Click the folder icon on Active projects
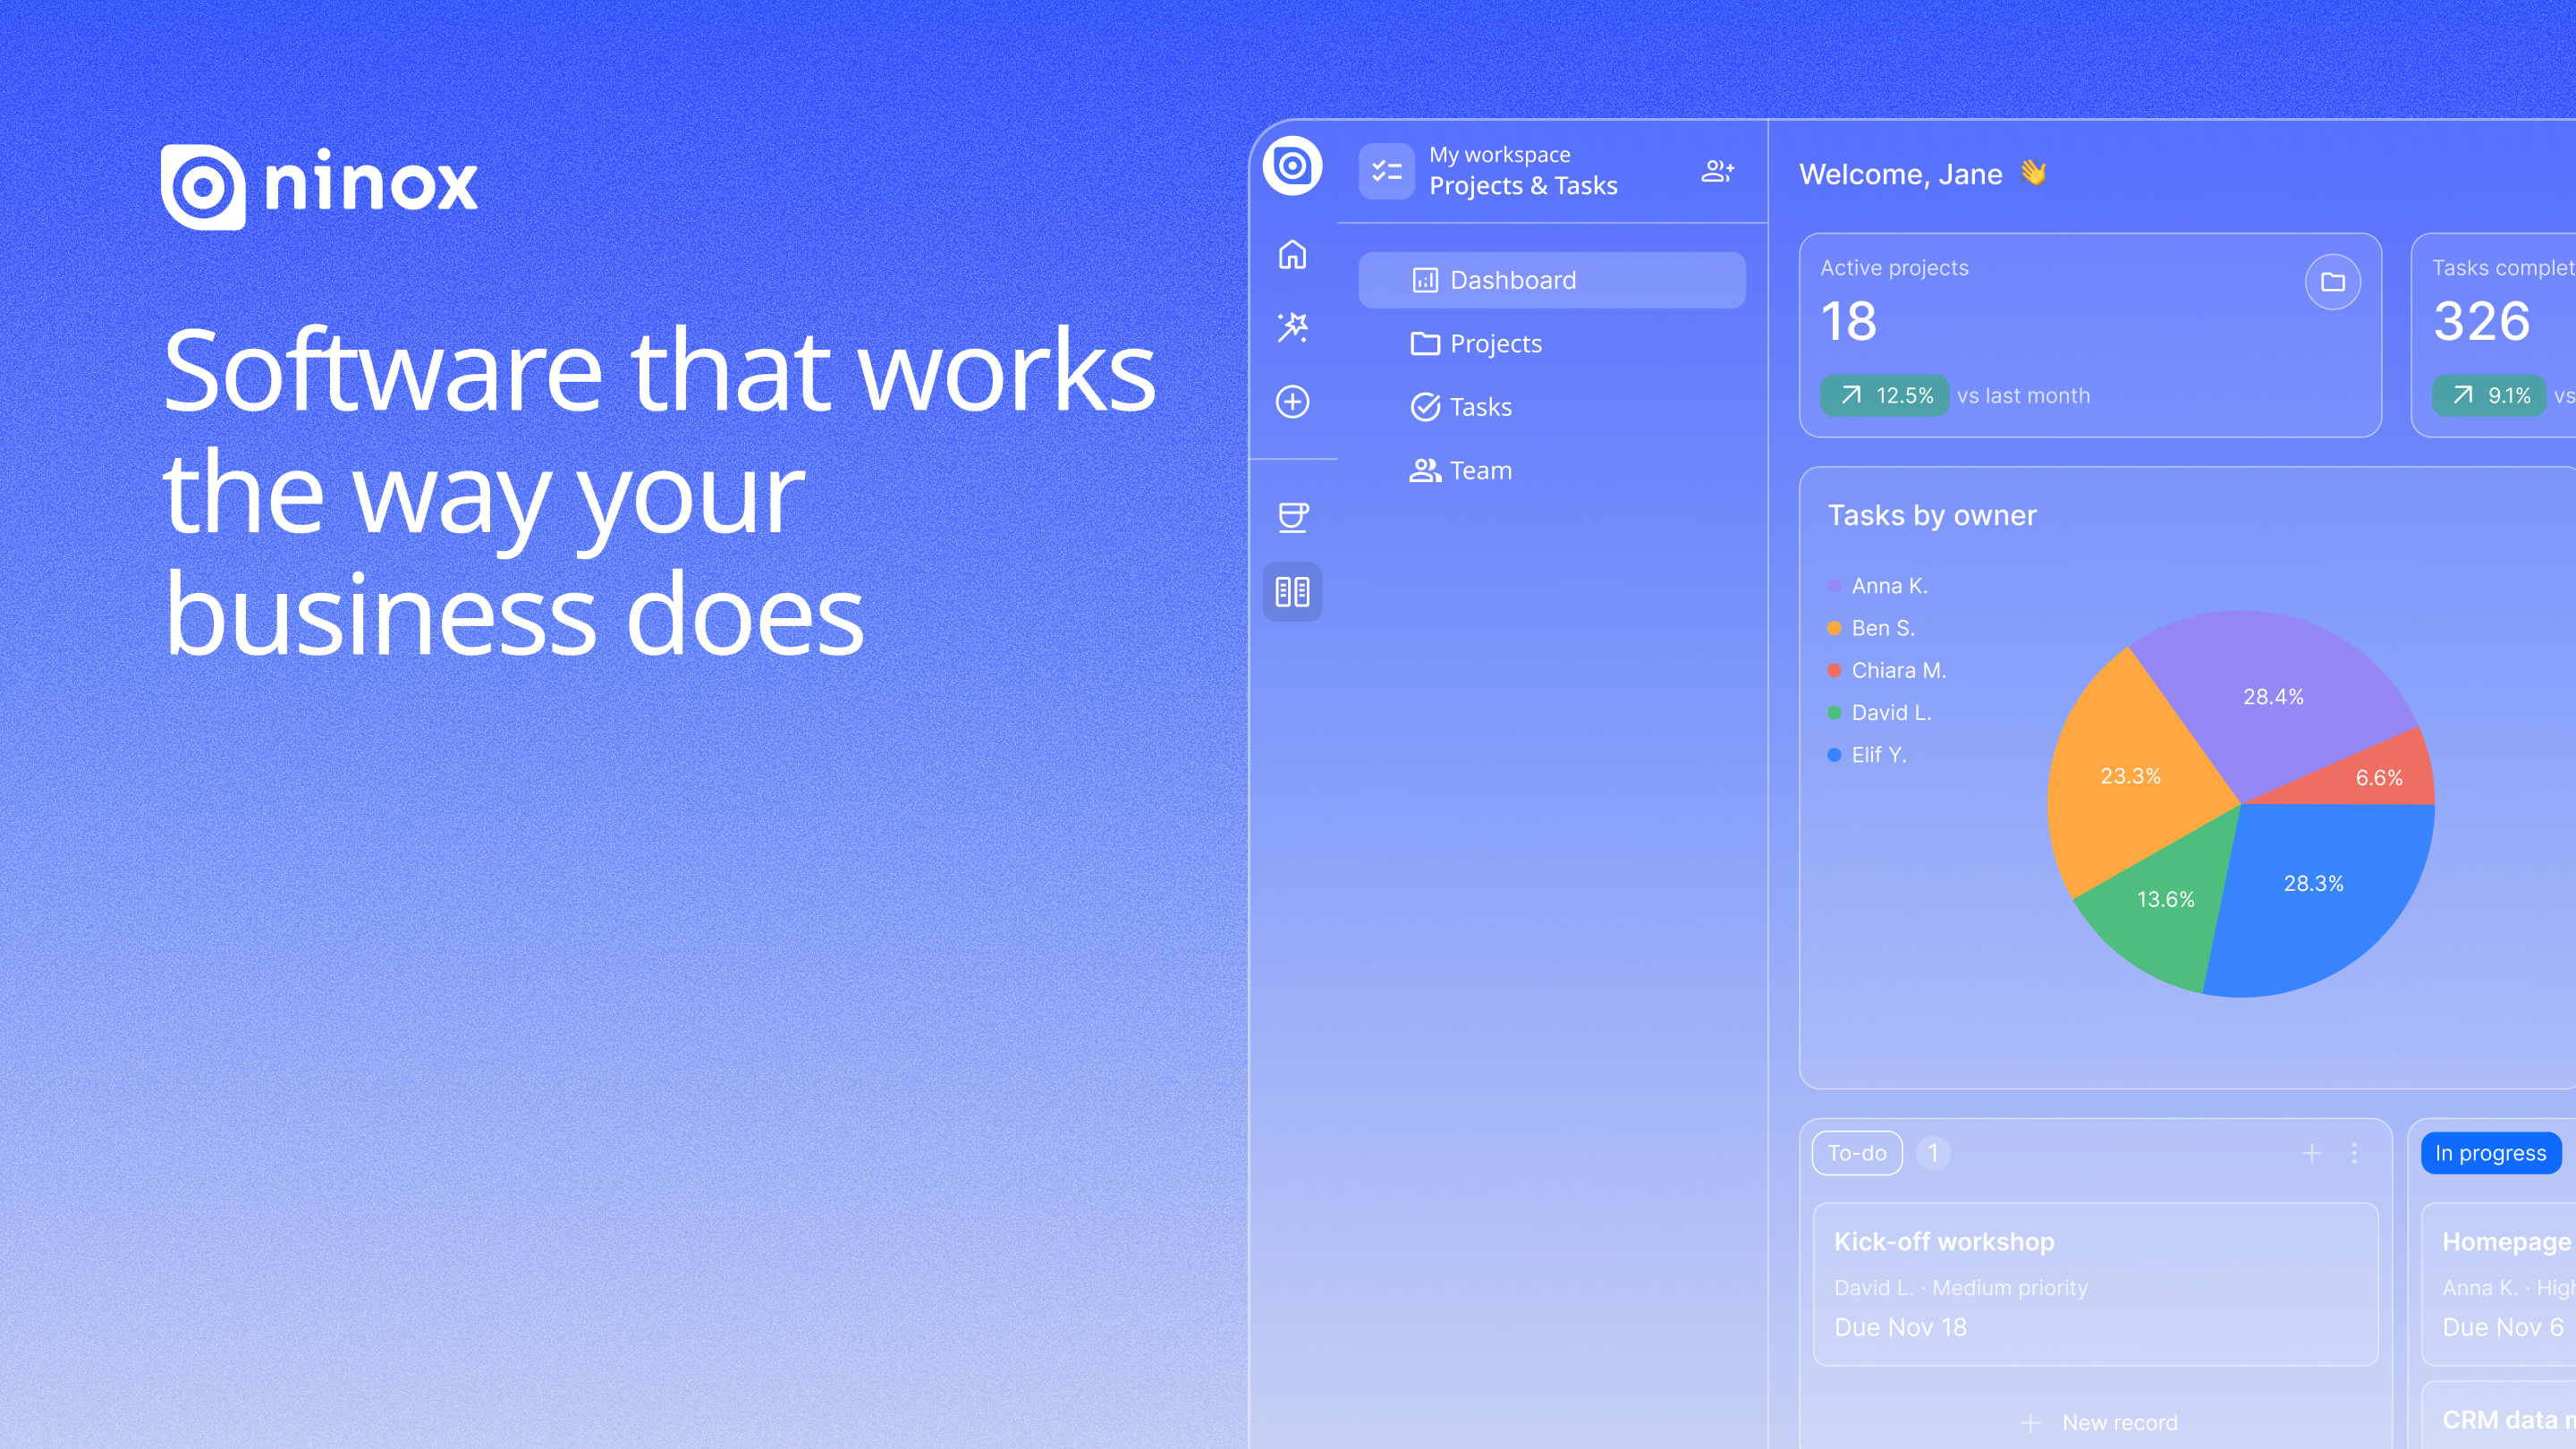The image size is (2576, 1449). point(2332,282)
